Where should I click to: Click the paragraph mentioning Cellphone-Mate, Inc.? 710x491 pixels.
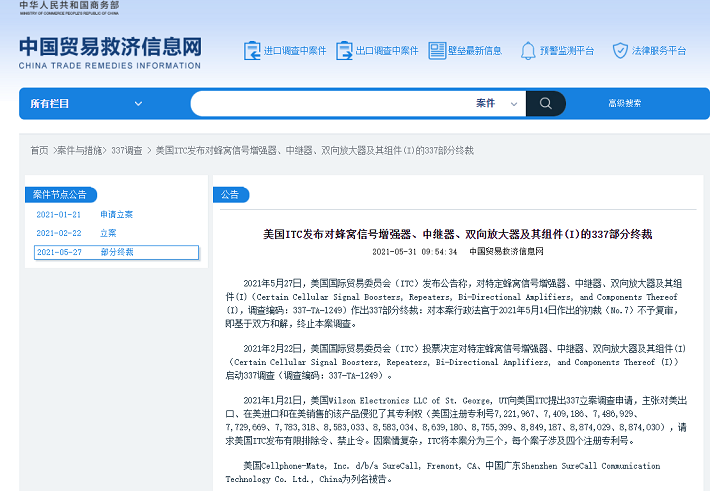click(x=443, y=472)
